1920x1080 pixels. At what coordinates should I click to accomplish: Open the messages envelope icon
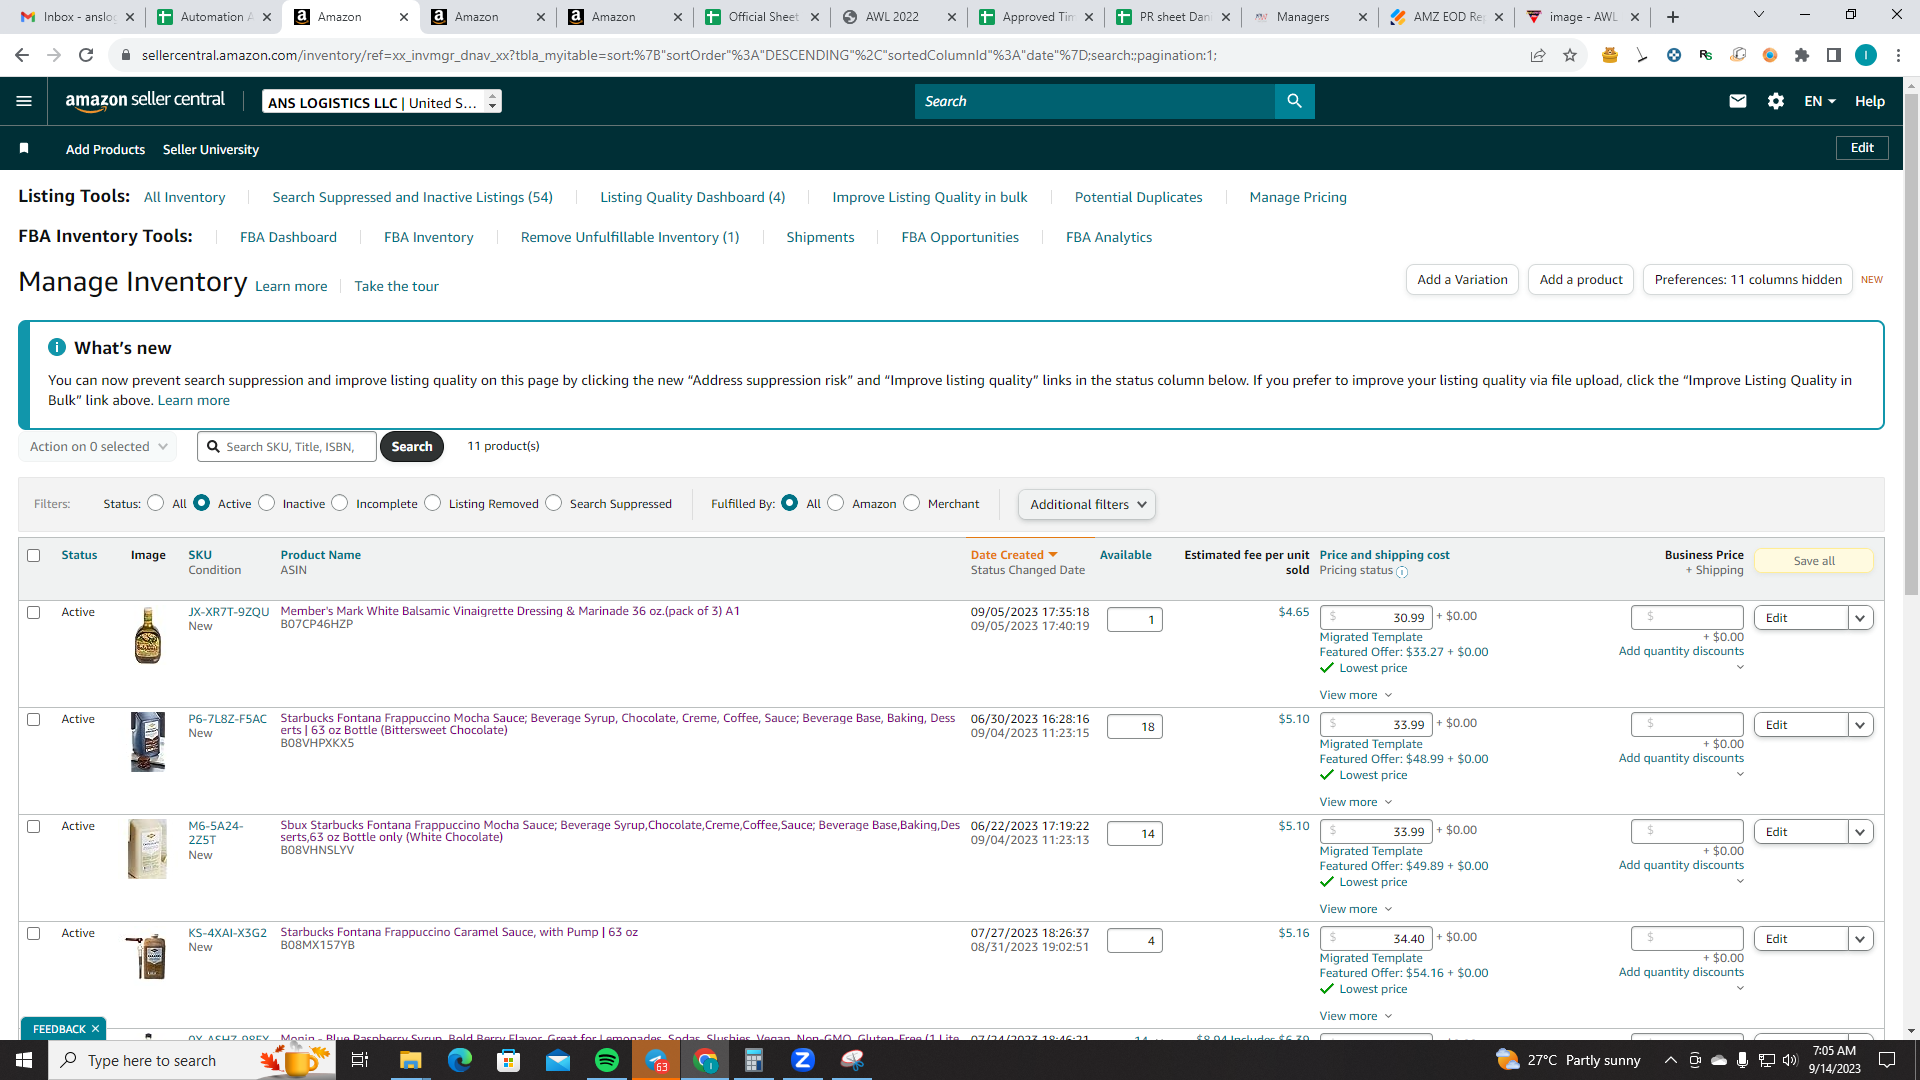1738,101
